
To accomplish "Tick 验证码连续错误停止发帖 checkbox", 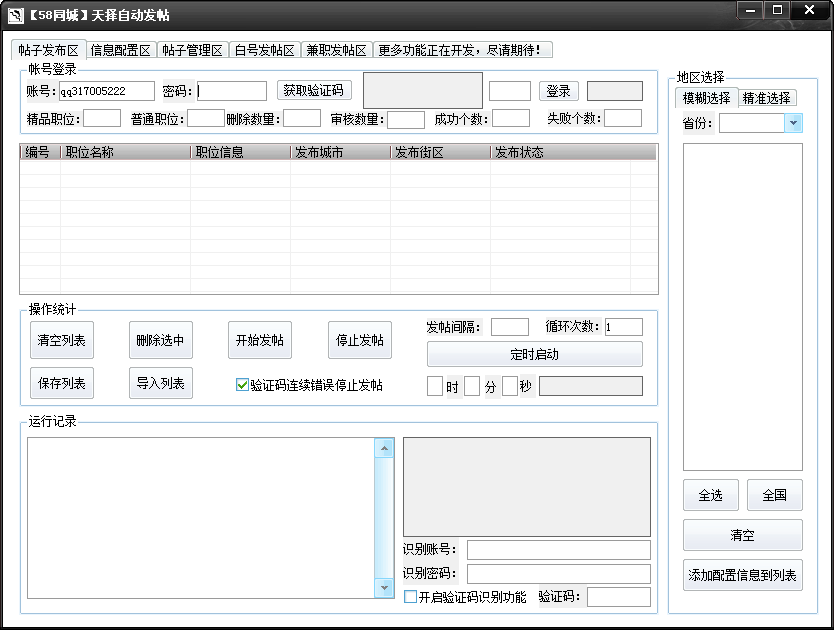I will [x=242, y=385].
